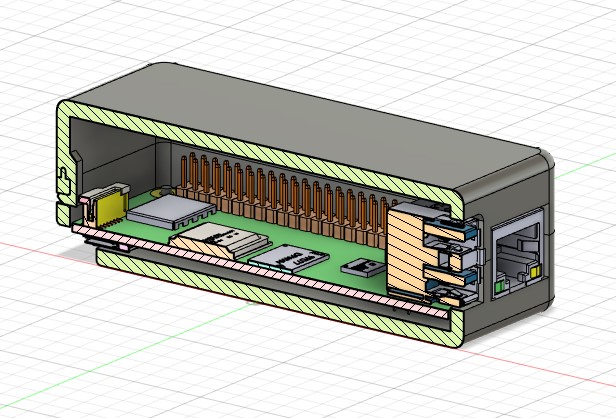616x418 pixels.
Task: Select the hatched left end wall of case
Action: point(64,163)
